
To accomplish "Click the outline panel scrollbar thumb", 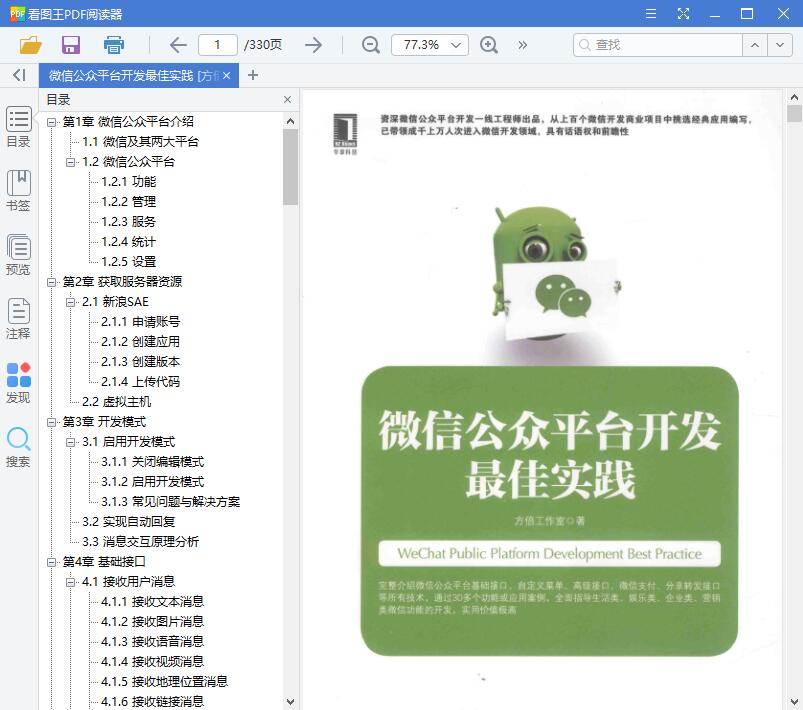I will click(x=290, y=167).
